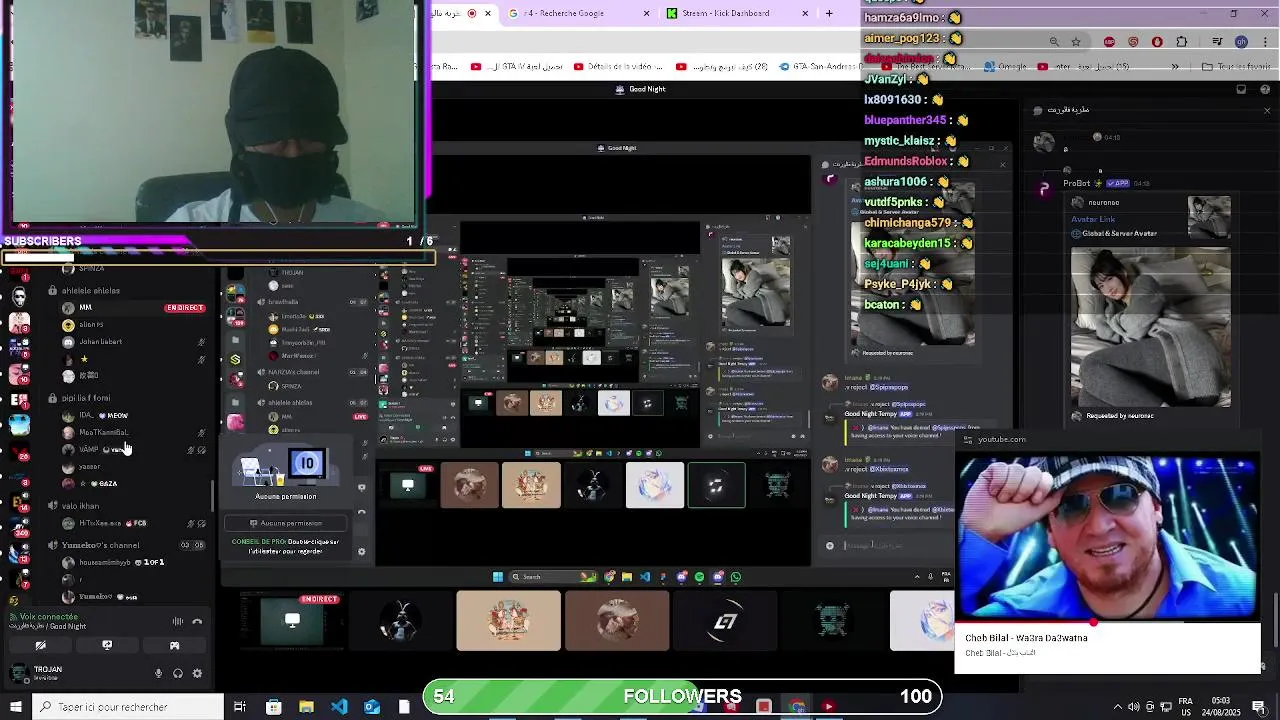Viewport: 1280px width, 720px height.
Task: Click the Discord channel list scrollbar
Action: click(212, 497)
